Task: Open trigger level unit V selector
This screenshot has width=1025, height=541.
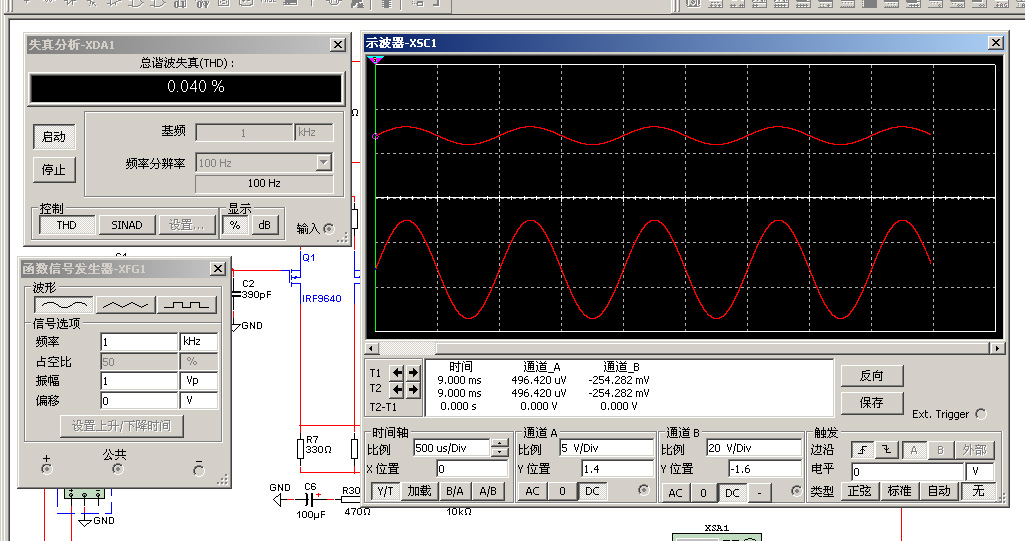Action: coord(980,471)
